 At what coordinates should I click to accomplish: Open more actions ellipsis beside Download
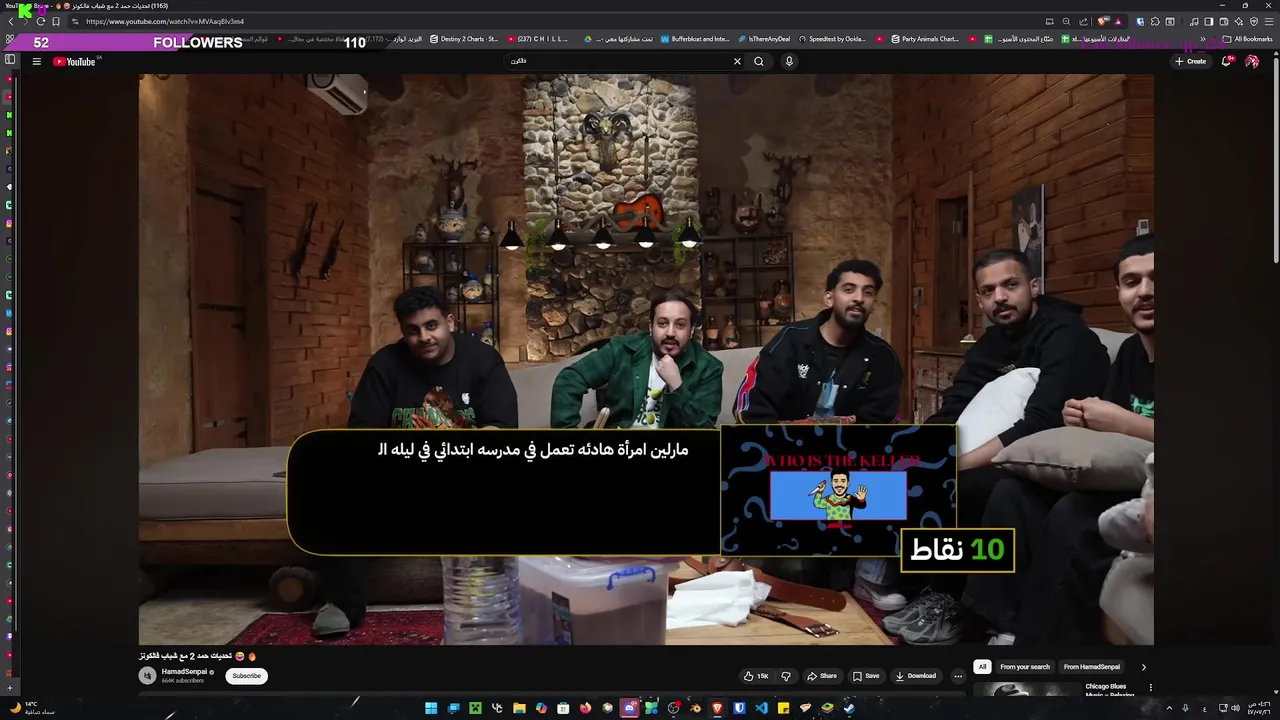(957, 676)
